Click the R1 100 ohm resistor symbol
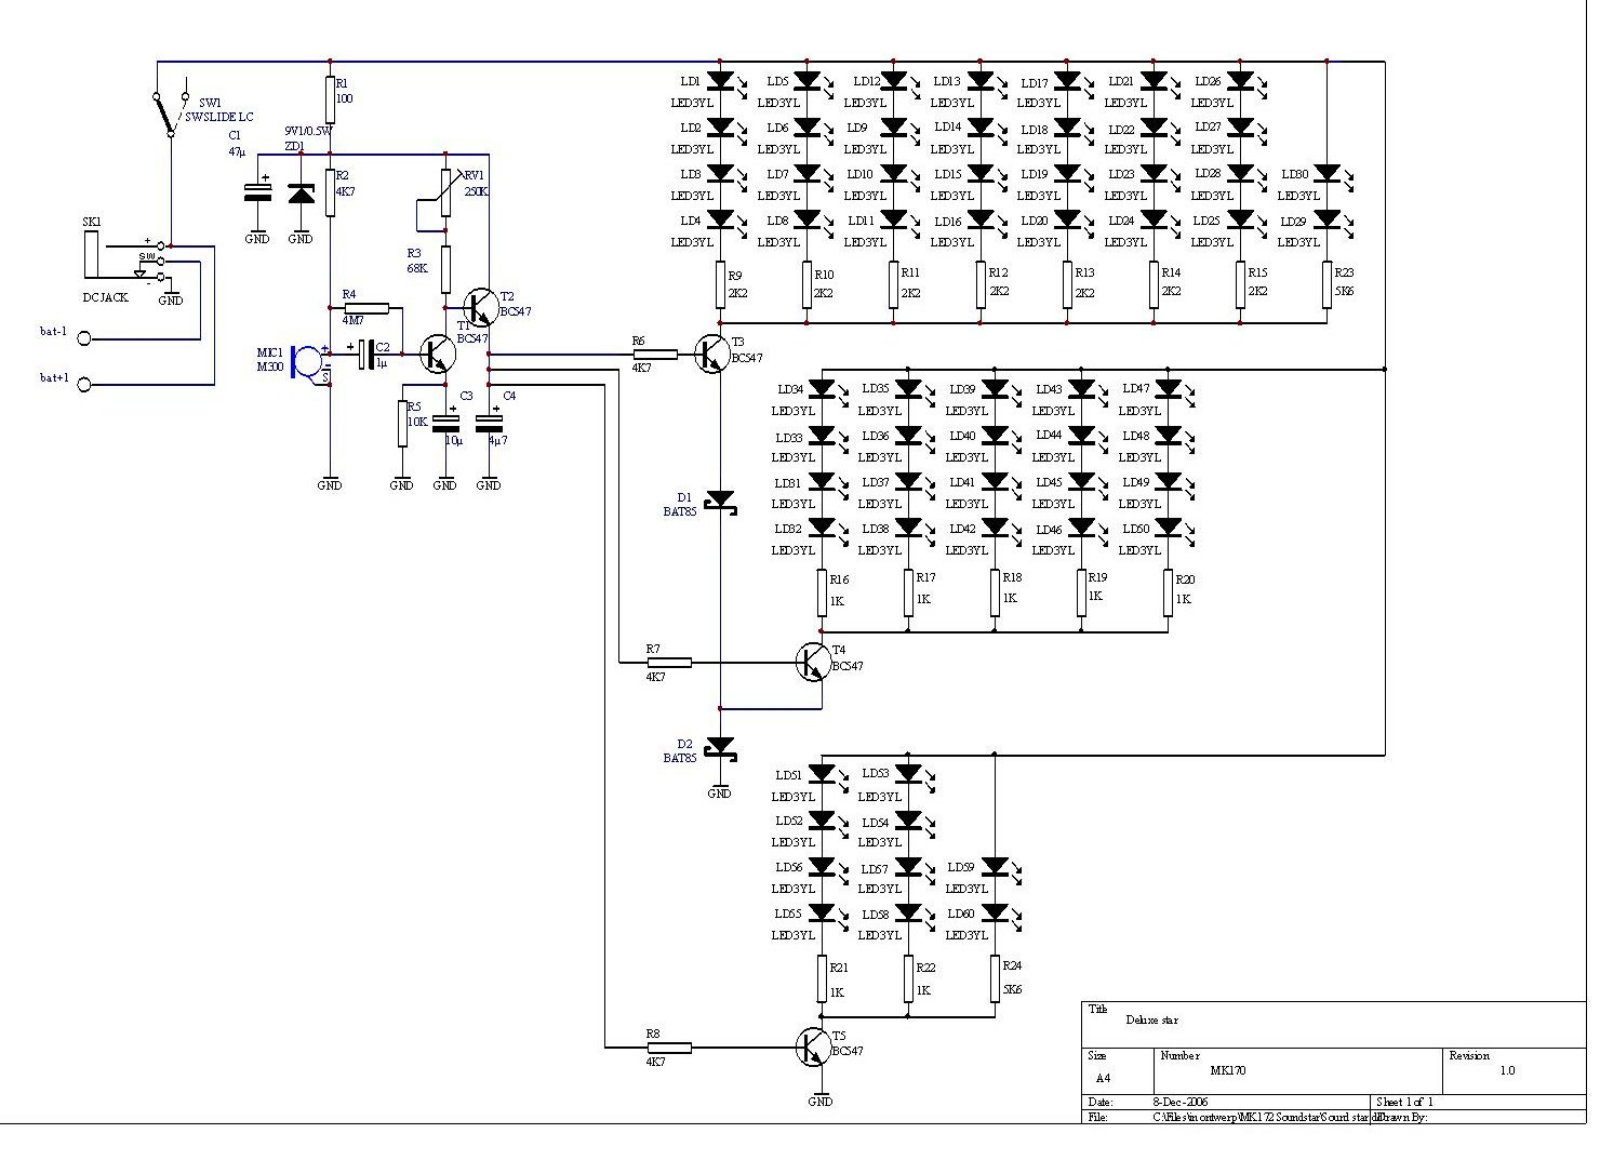Image resolution: width=1600 pixels, height=1164 pixels. click(330, 100)
